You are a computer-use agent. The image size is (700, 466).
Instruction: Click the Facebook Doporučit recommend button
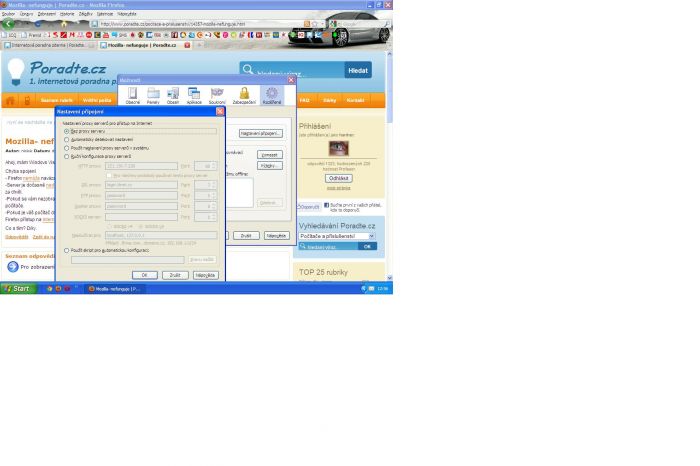[x=309, y=207]
